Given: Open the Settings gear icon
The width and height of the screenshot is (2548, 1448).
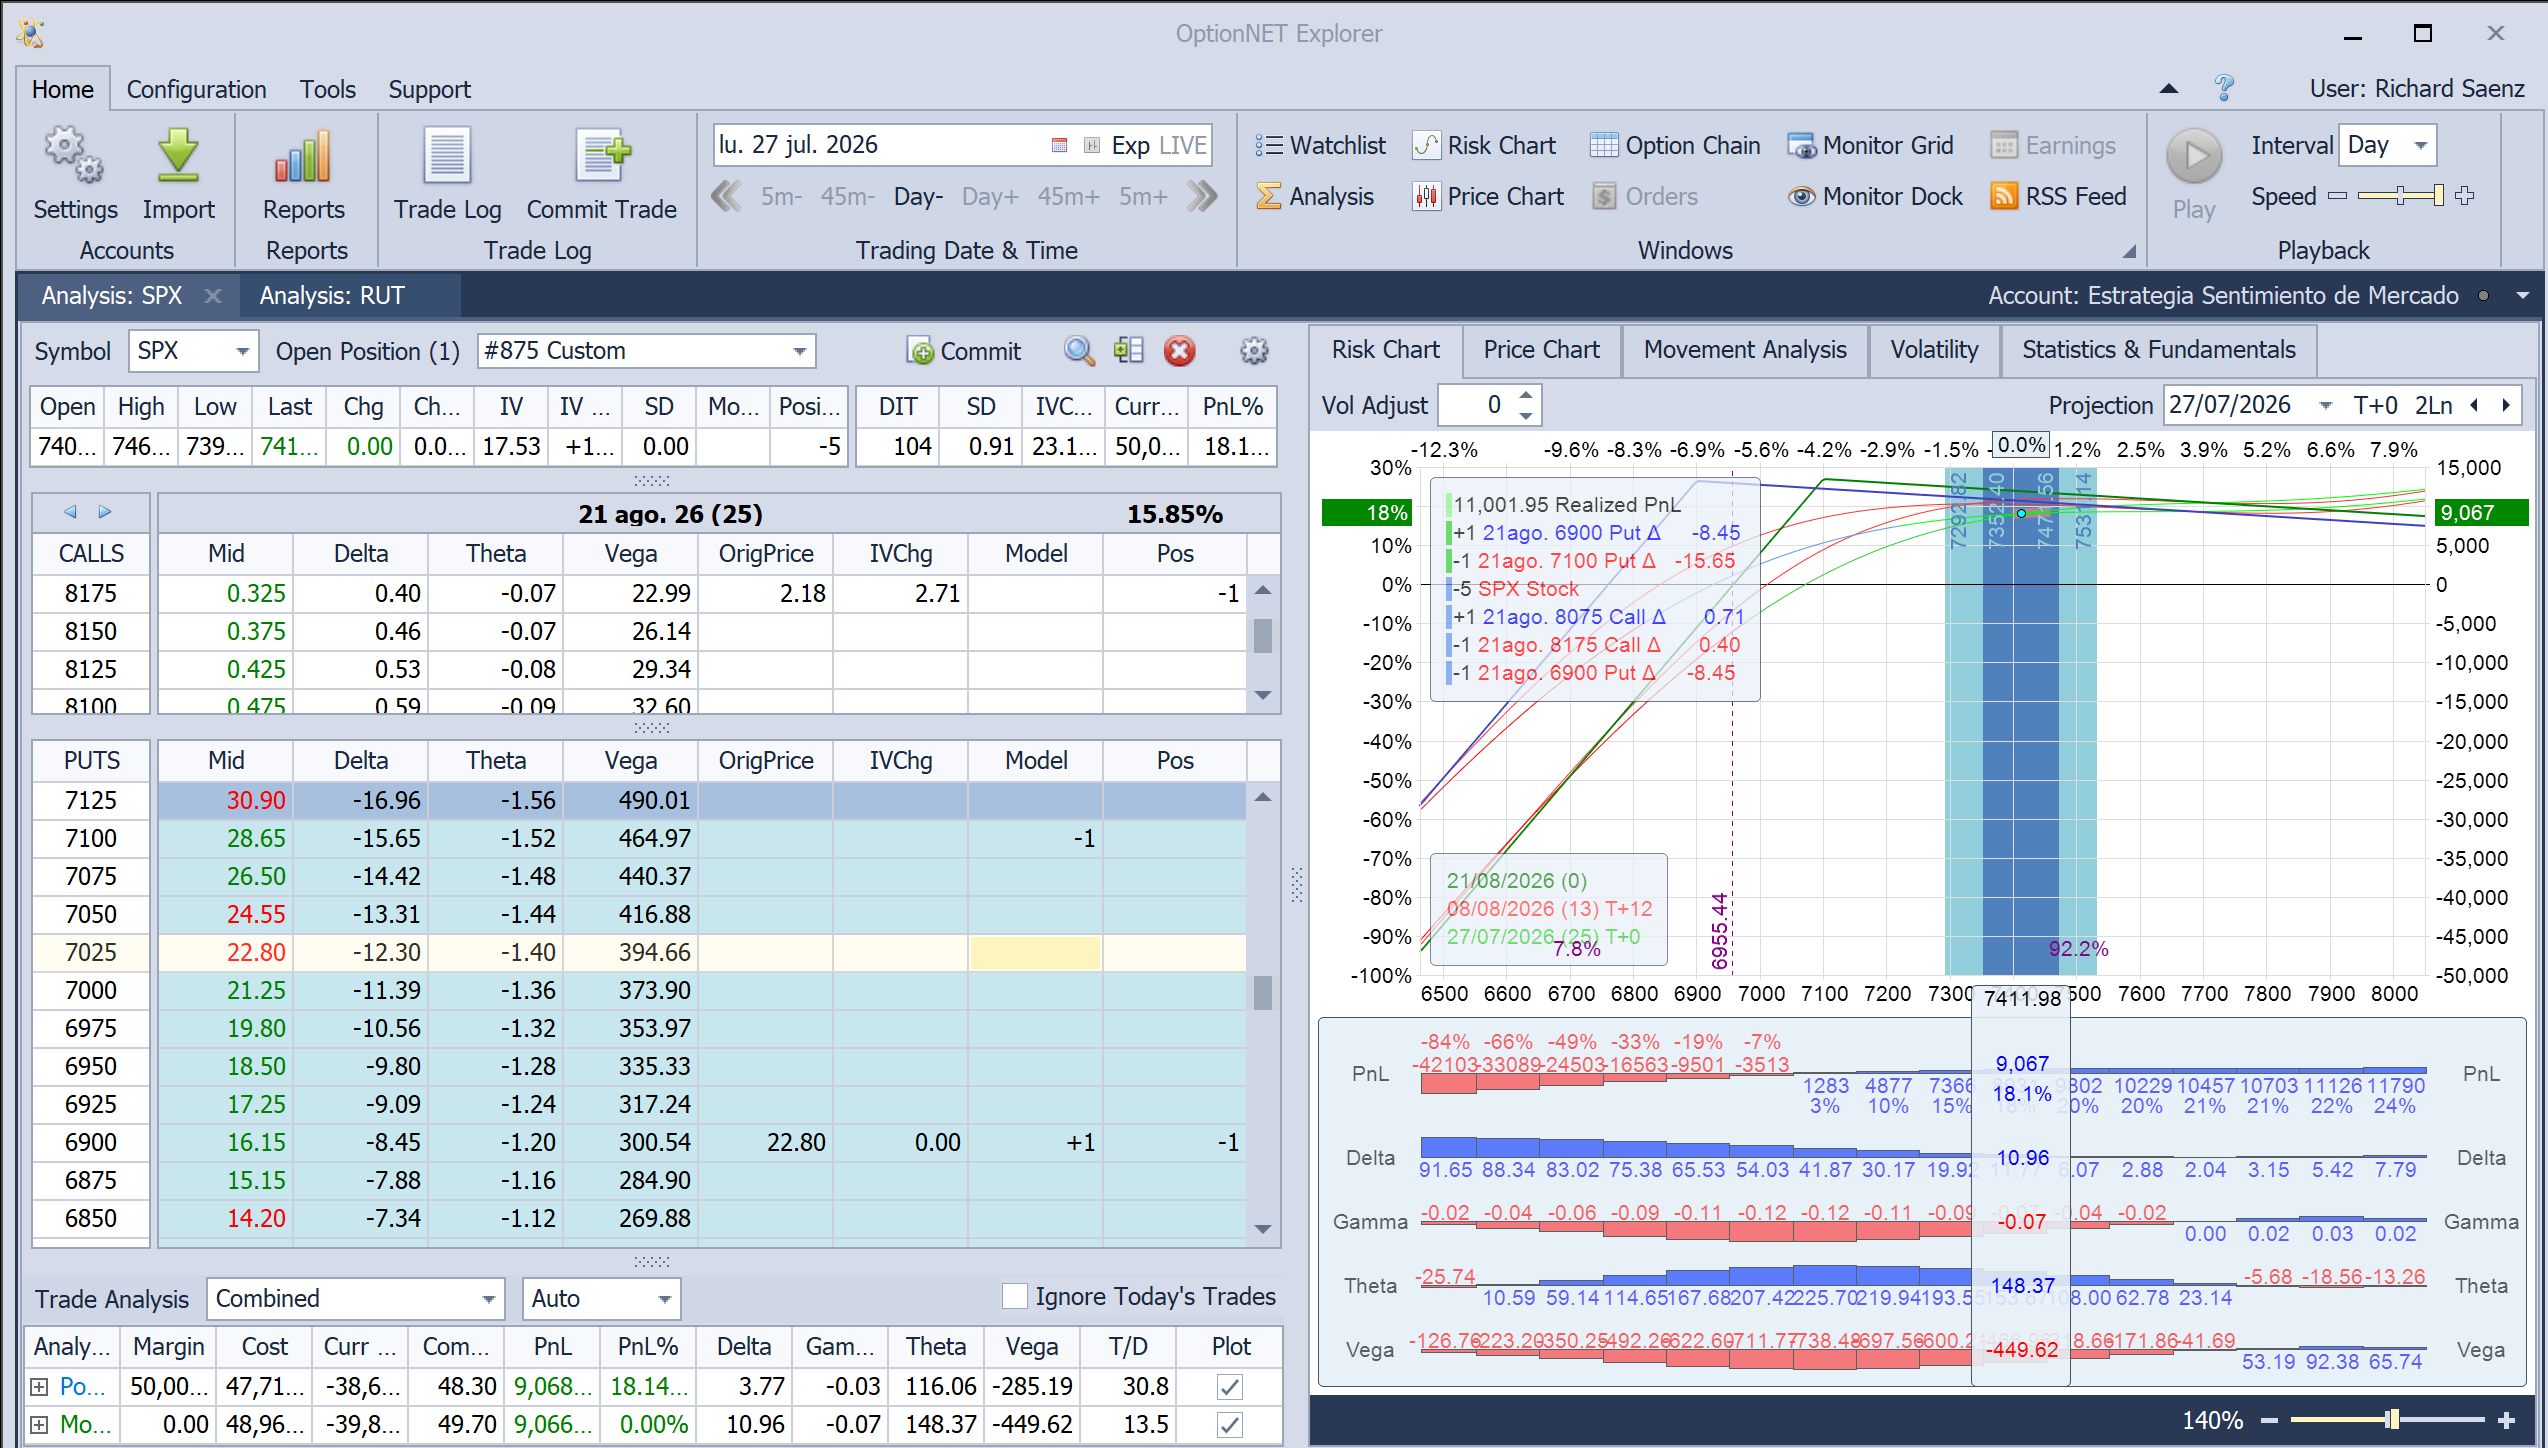Looking at the screenshot, I should (x=75, y=157).
